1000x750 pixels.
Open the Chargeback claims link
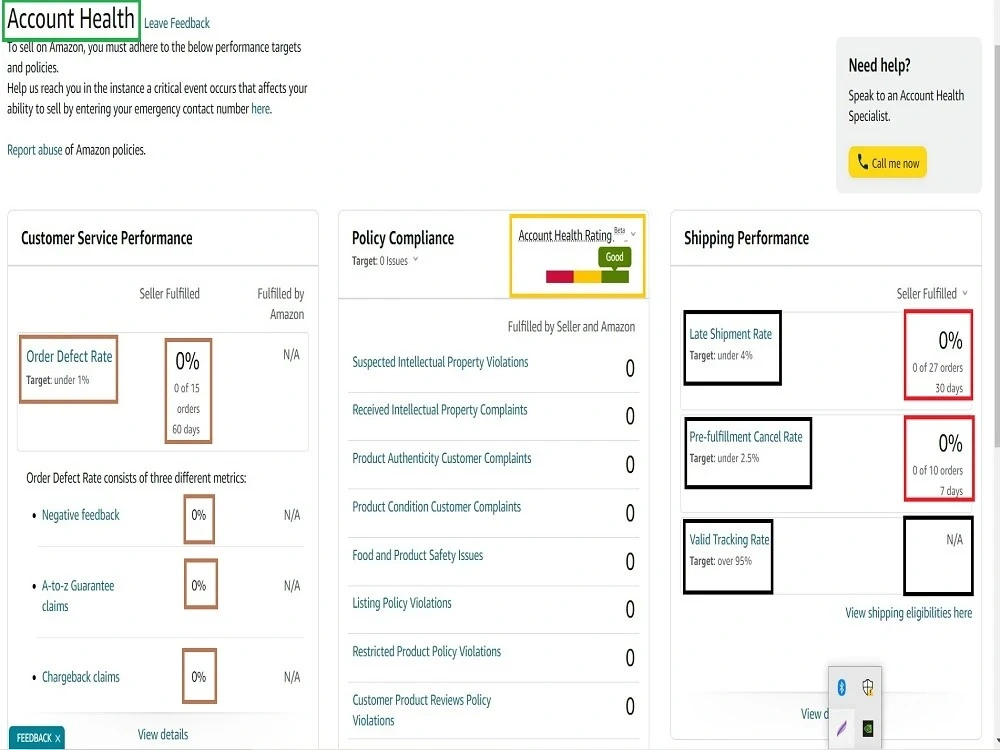[80, 677]
